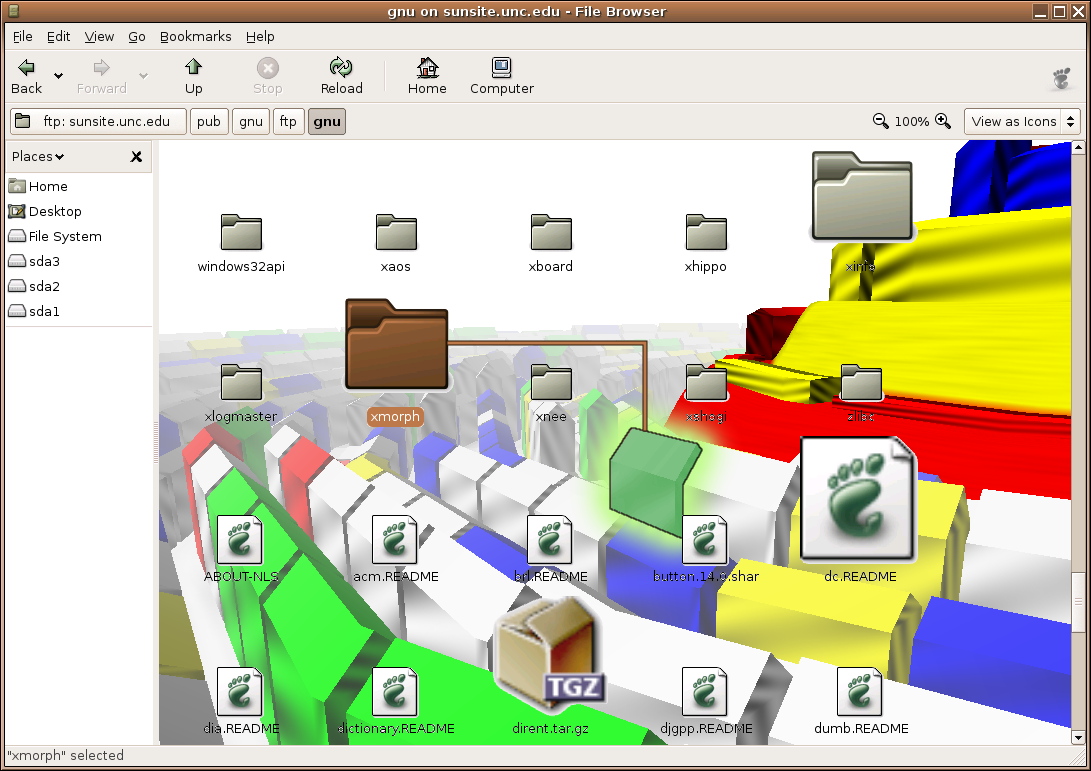
Task: Select the dirent.tar.gz archive file
Action: pos(548,651)
